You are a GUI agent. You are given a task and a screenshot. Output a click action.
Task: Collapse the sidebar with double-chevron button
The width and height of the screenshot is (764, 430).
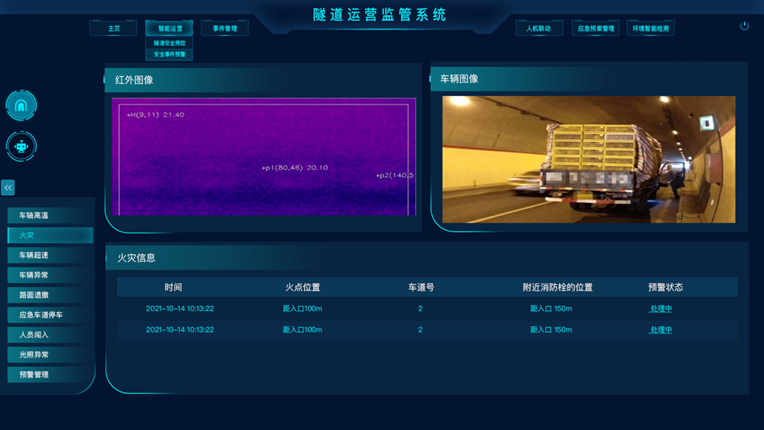(8, 187)
